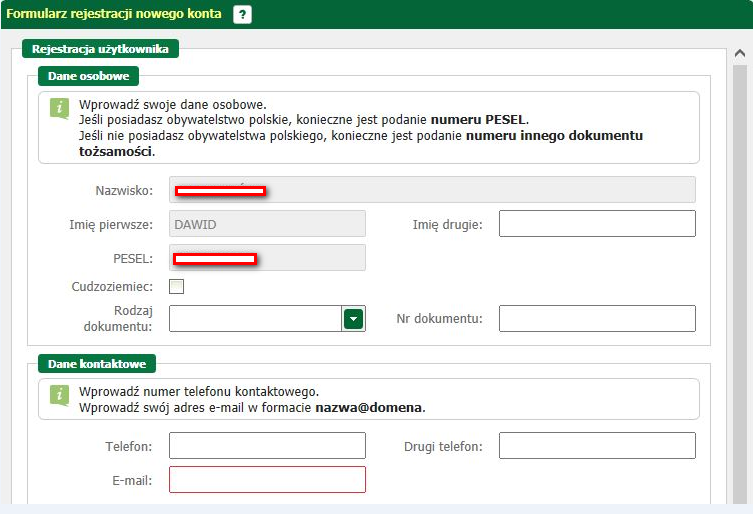The image size is (753, 514).
Task: Click the 'Drugi telefon:' label
Action: 443,447
